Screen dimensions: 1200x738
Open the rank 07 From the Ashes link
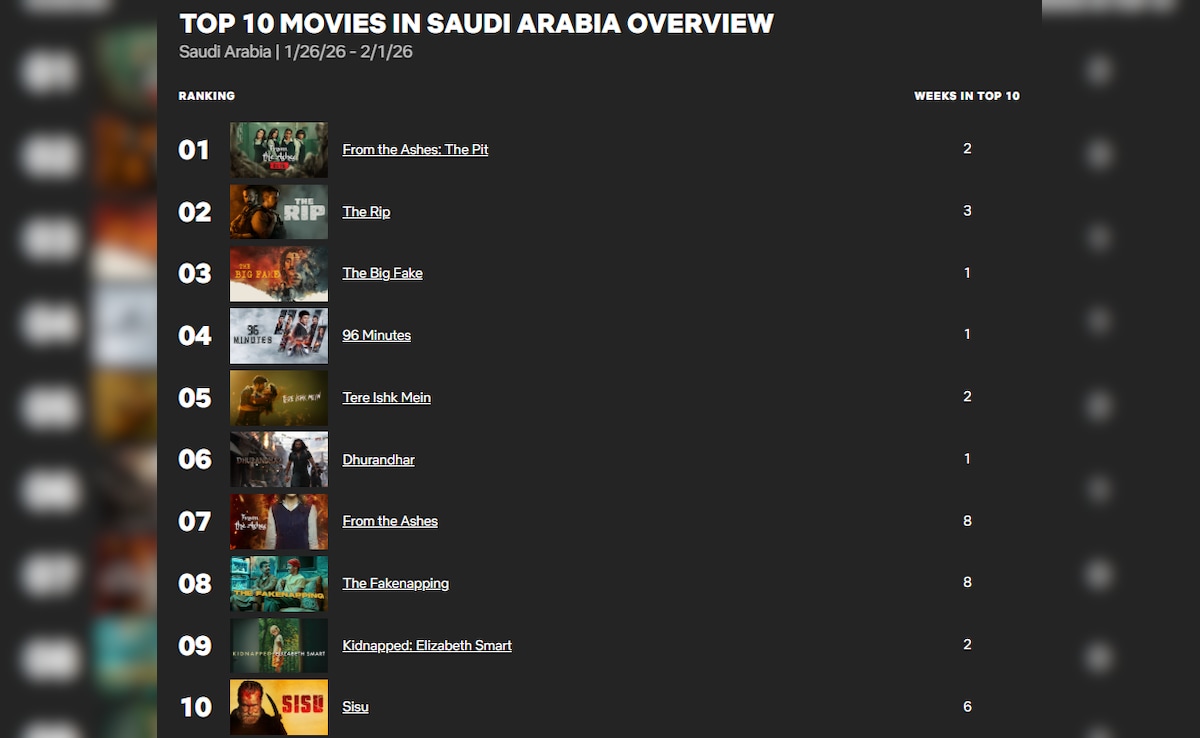point(390,522)
